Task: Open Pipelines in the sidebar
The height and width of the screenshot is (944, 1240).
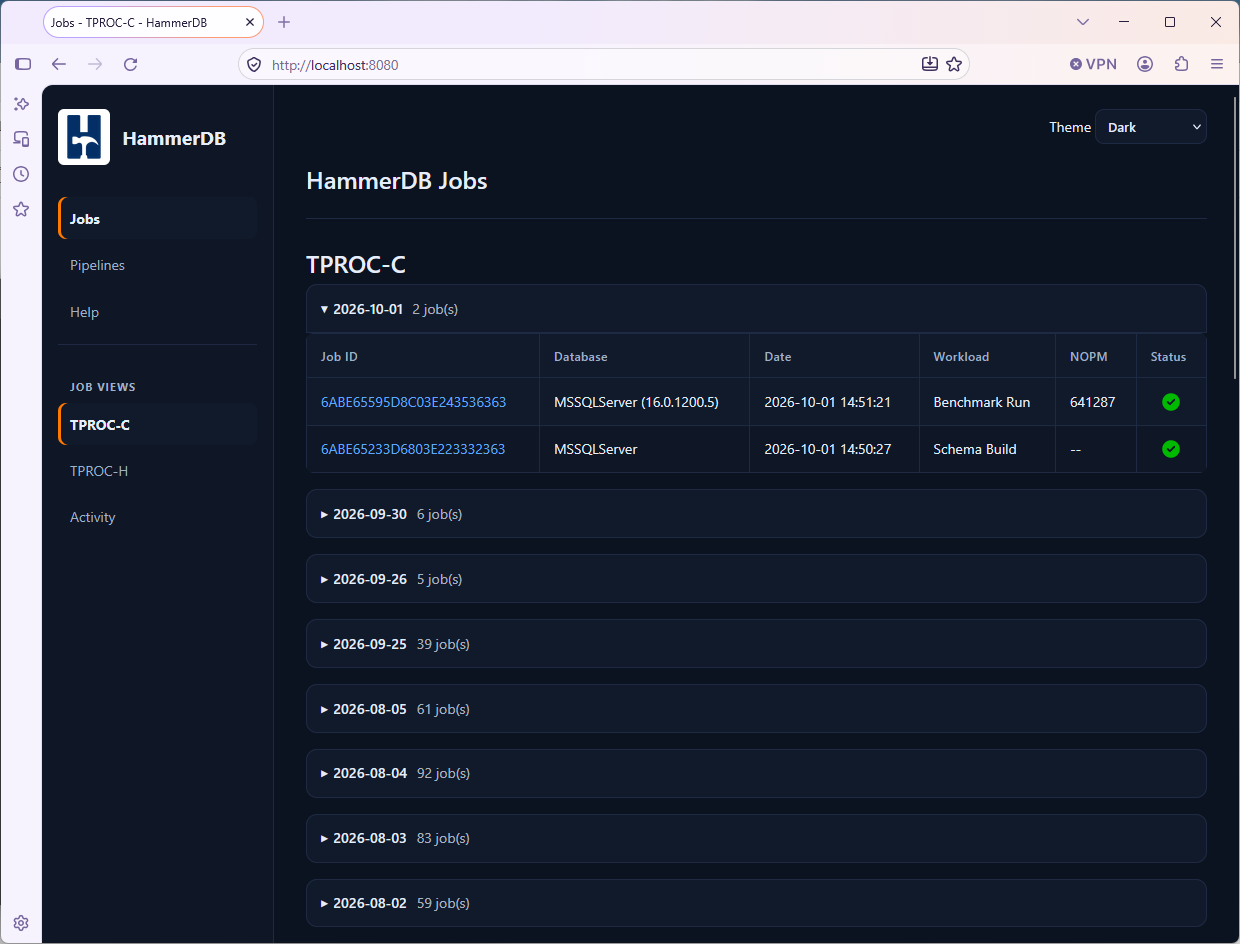Action: click(x=158, y=265)
